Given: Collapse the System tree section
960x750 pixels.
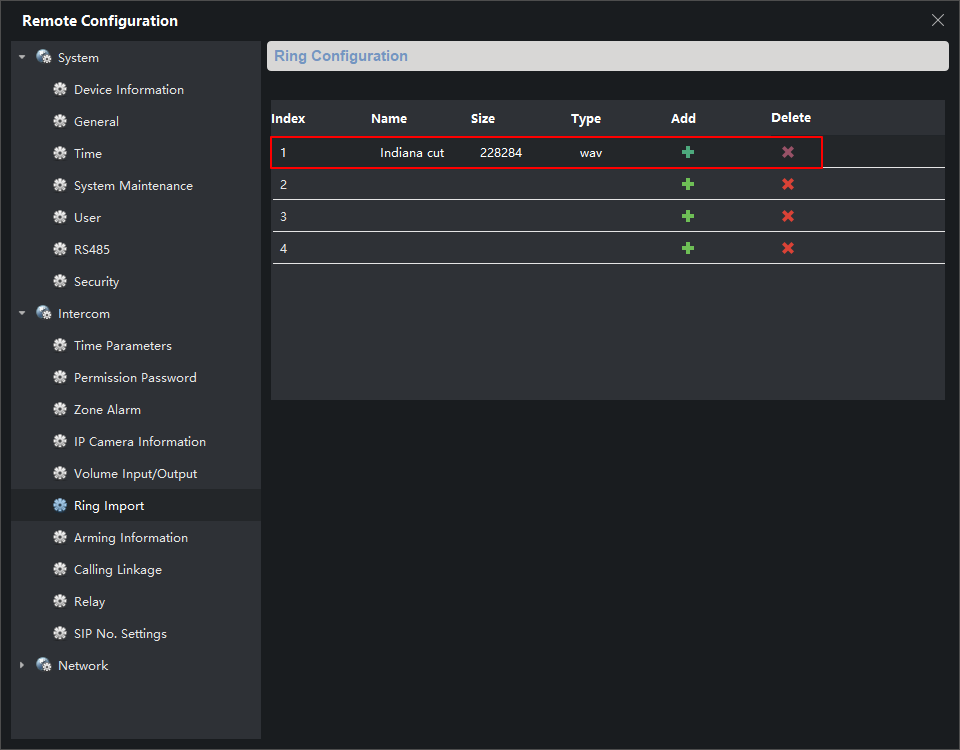Looking at the screenshot, I should coord(22,57).
